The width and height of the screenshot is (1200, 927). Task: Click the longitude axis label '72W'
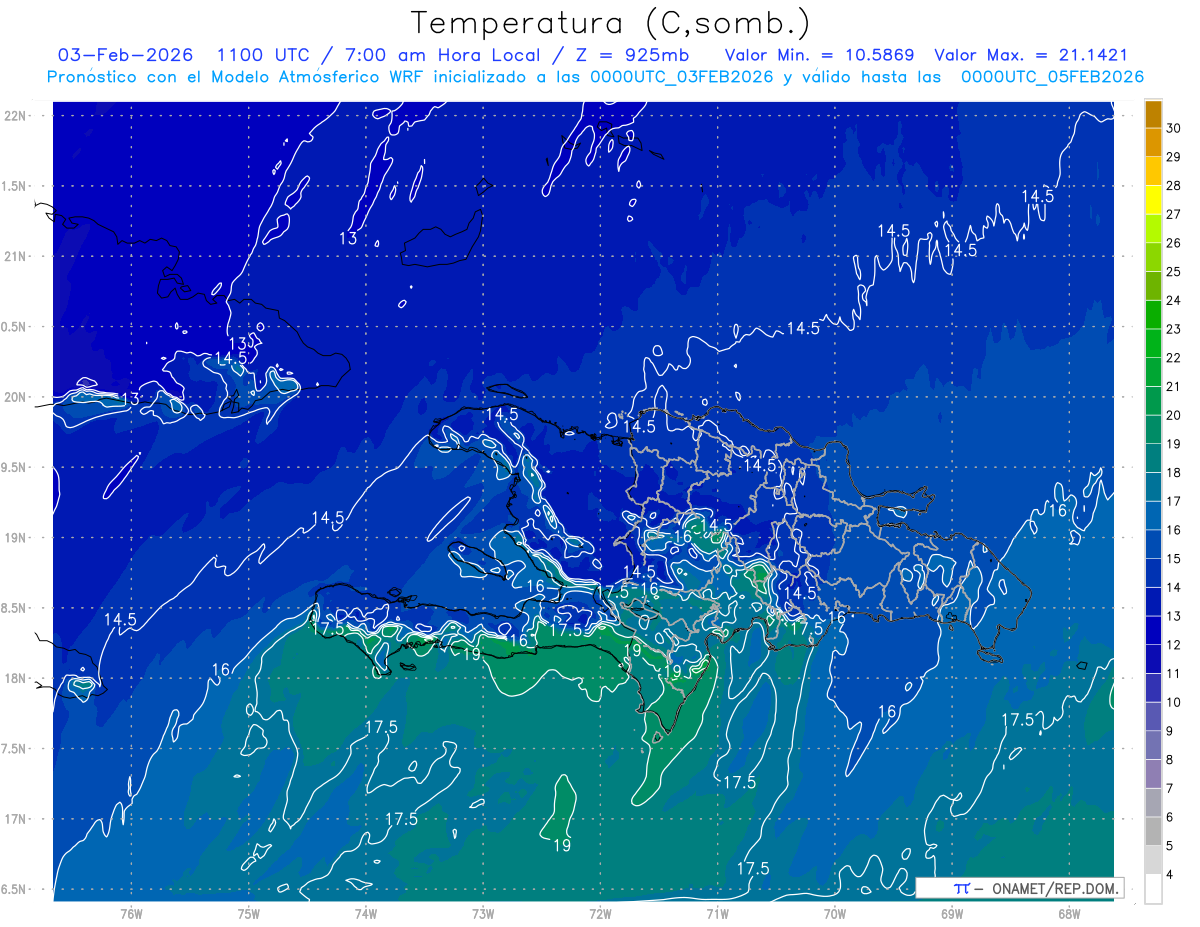pos(600,913)
